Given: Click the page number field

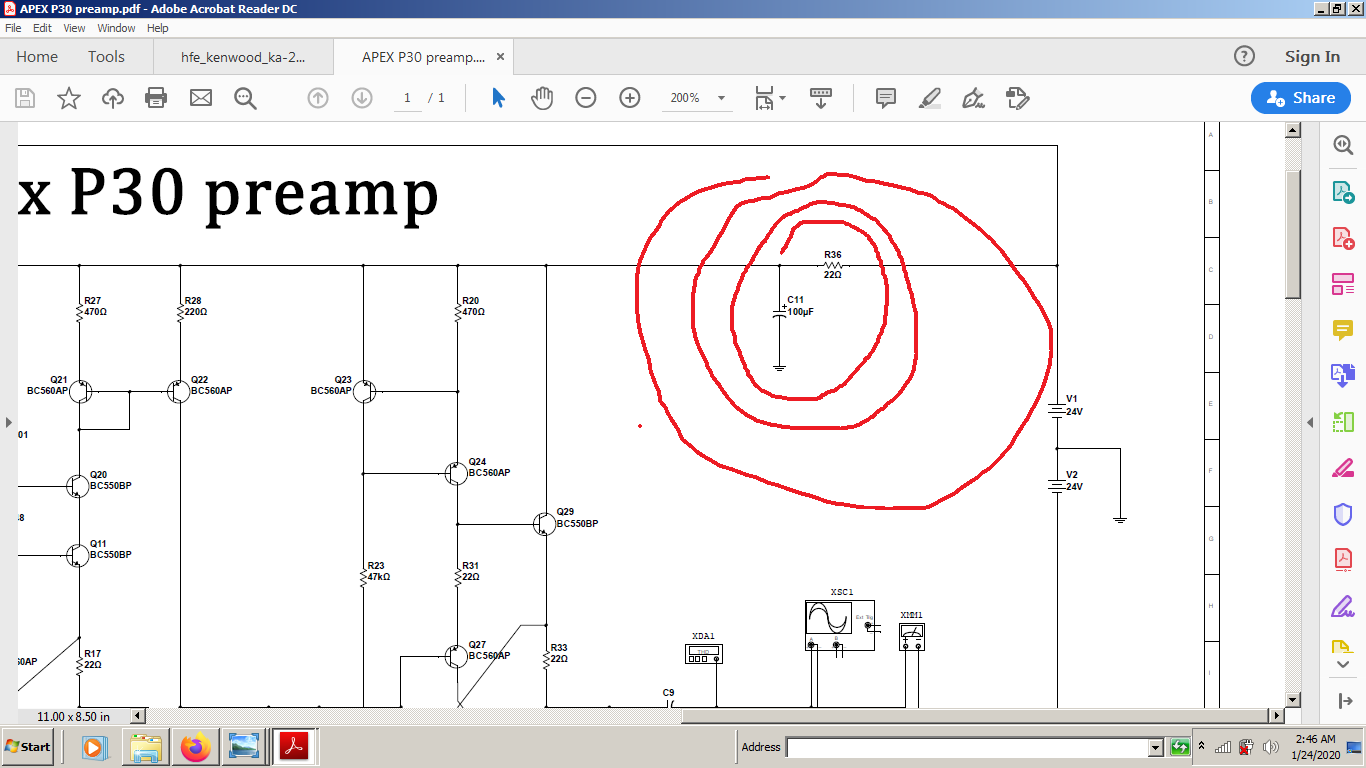Looking at the screenshot, I should 407,98.
